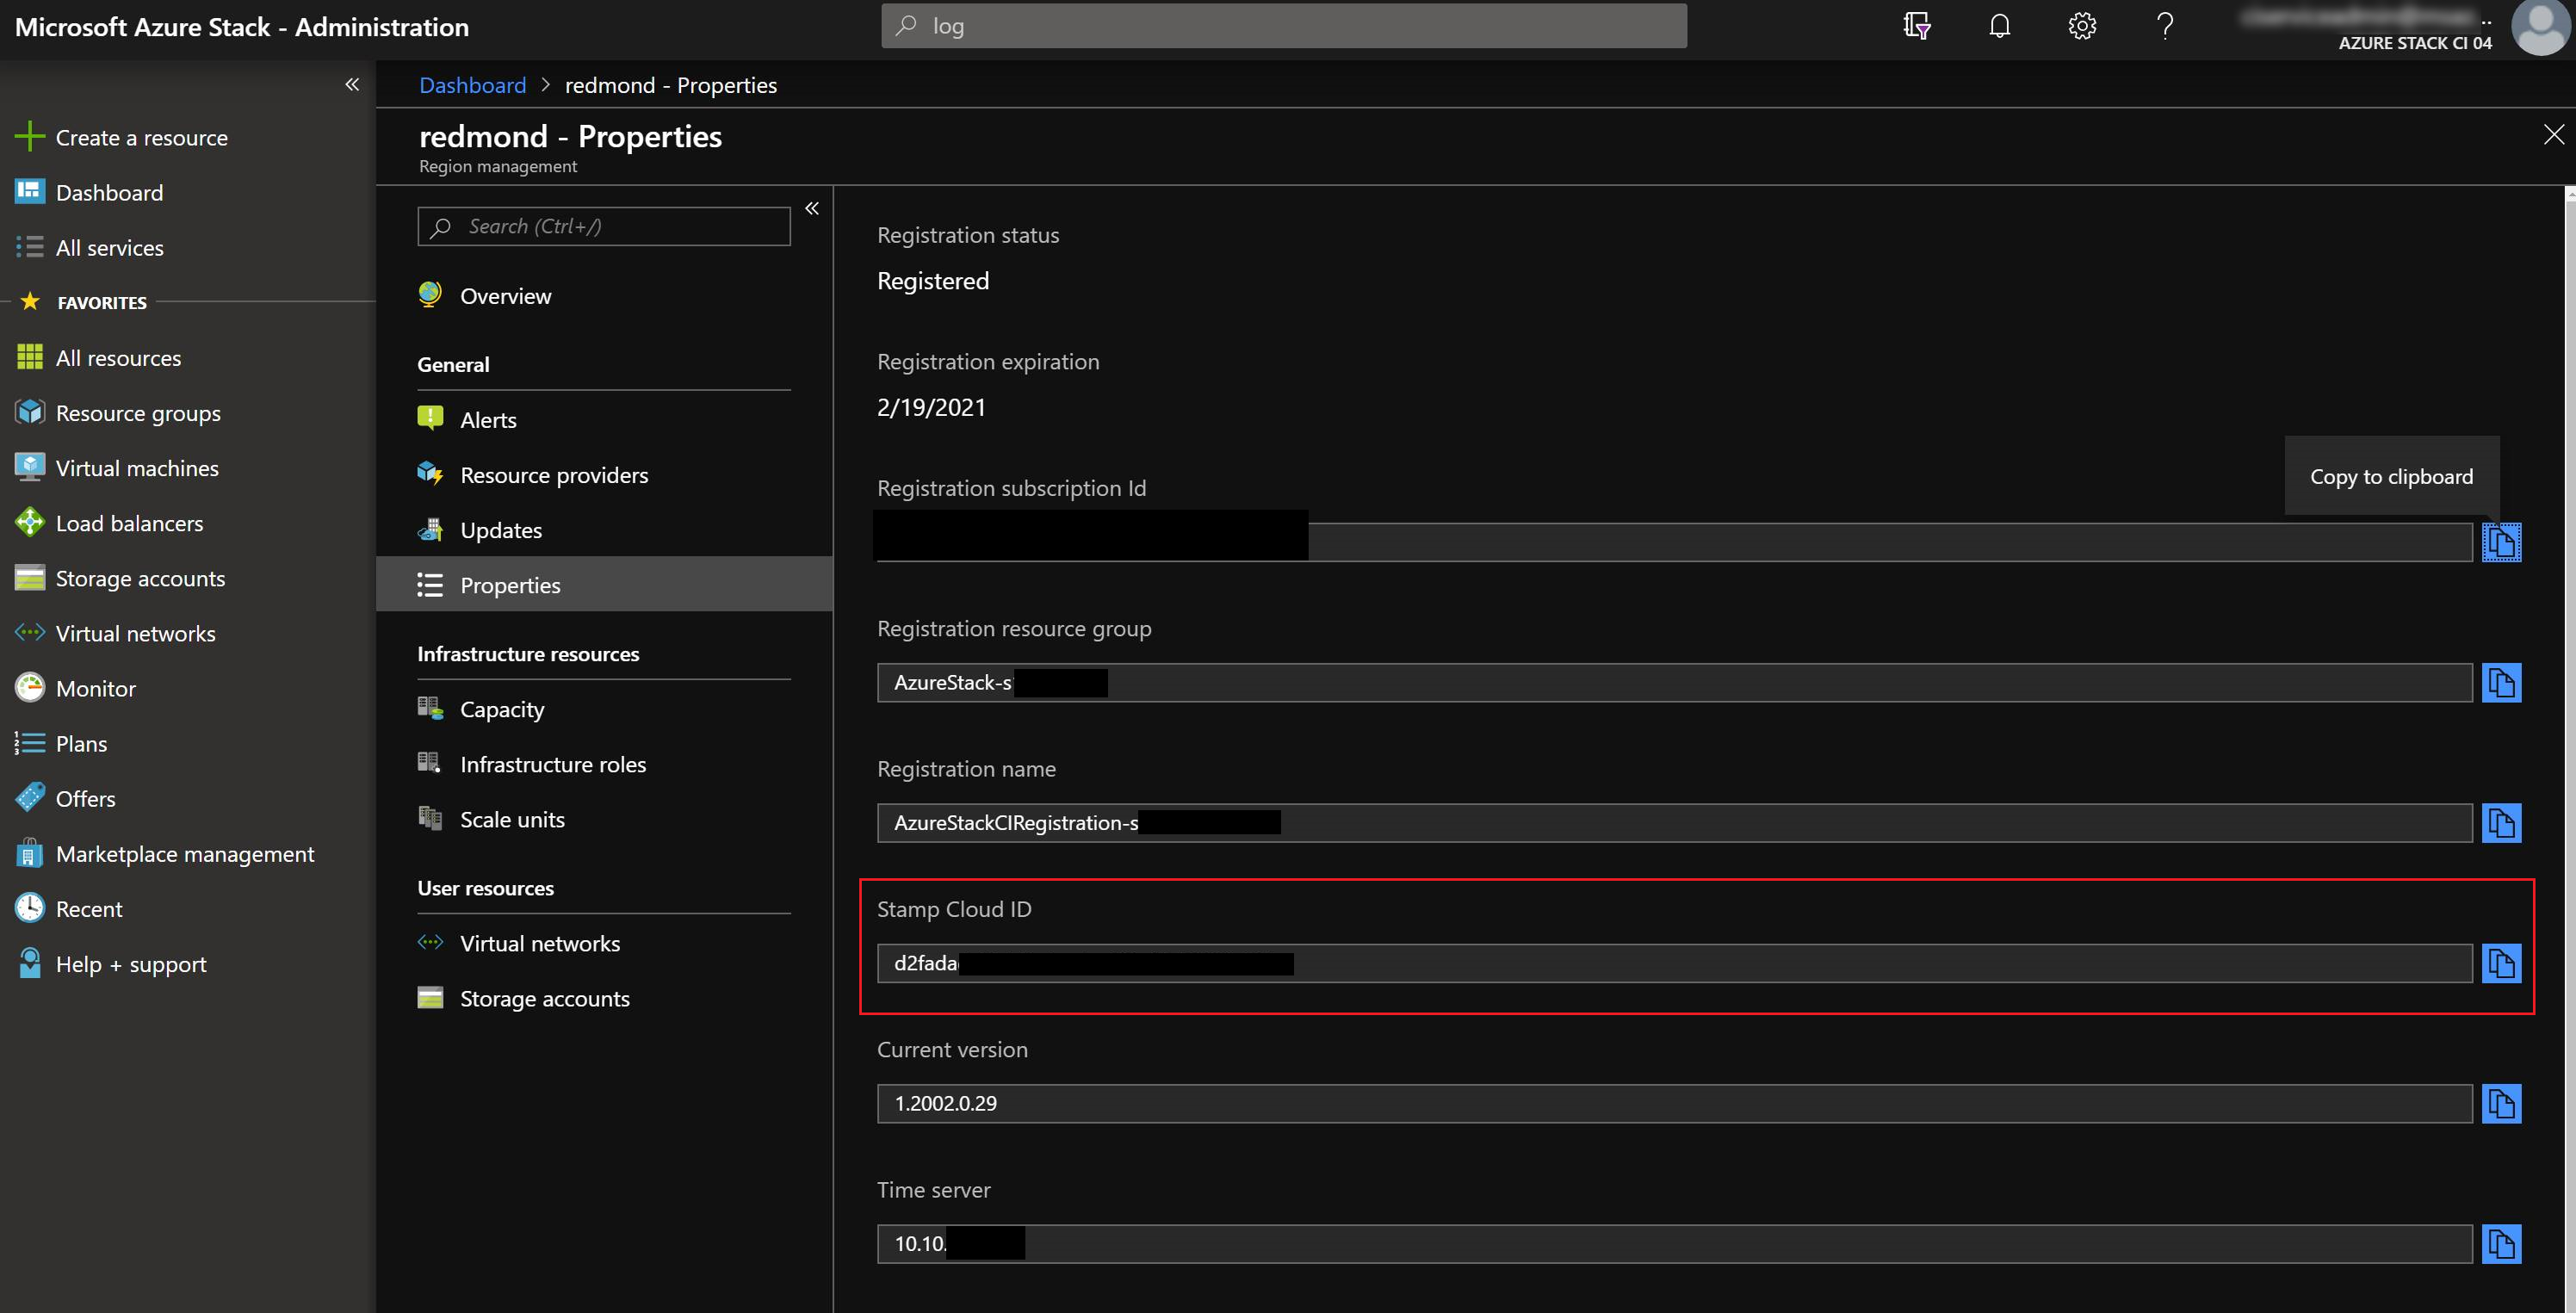
Task: Toggle the notification bell icon
Action: [1998, 25]
